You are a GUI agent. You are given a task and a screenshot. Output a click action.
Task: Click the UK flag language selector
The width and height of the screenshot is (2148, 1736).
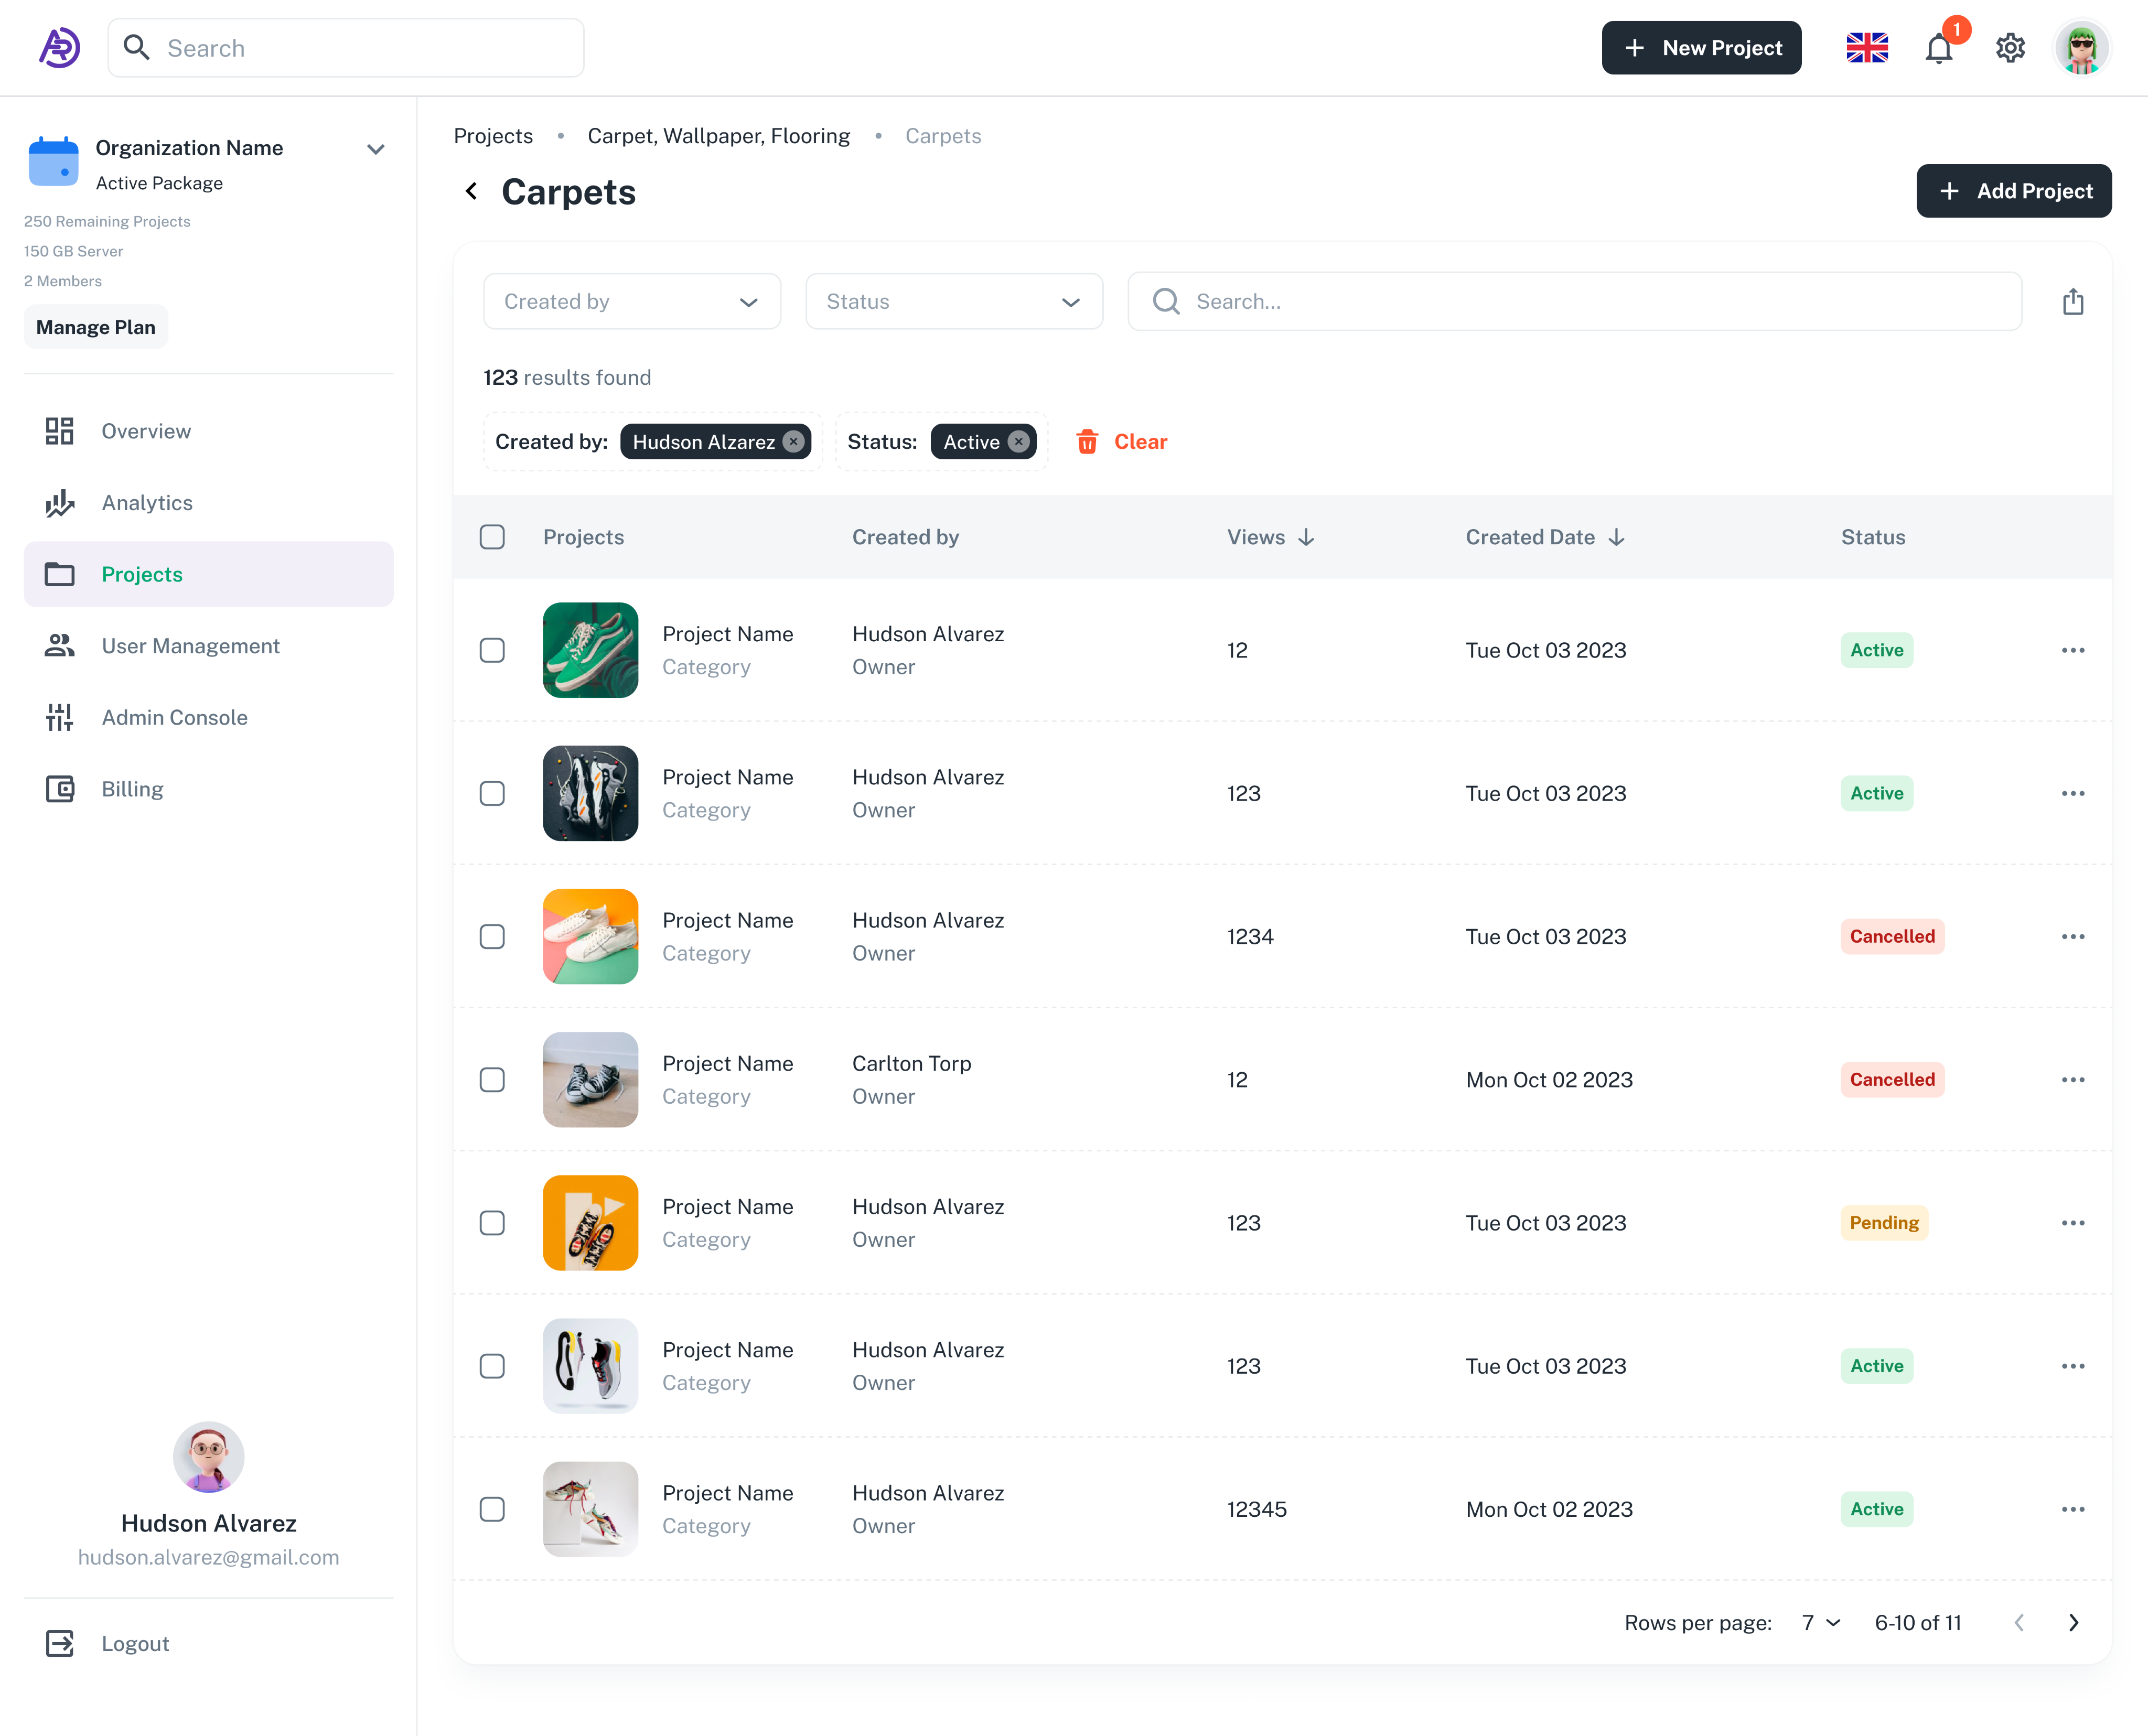pyautogui.click(x=1866, y=48)
